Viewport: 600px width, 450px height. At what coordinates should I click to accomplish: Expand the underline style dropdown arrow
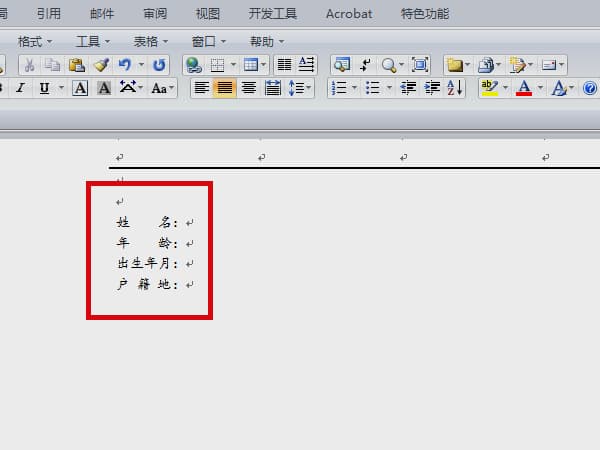coord(61,88)
